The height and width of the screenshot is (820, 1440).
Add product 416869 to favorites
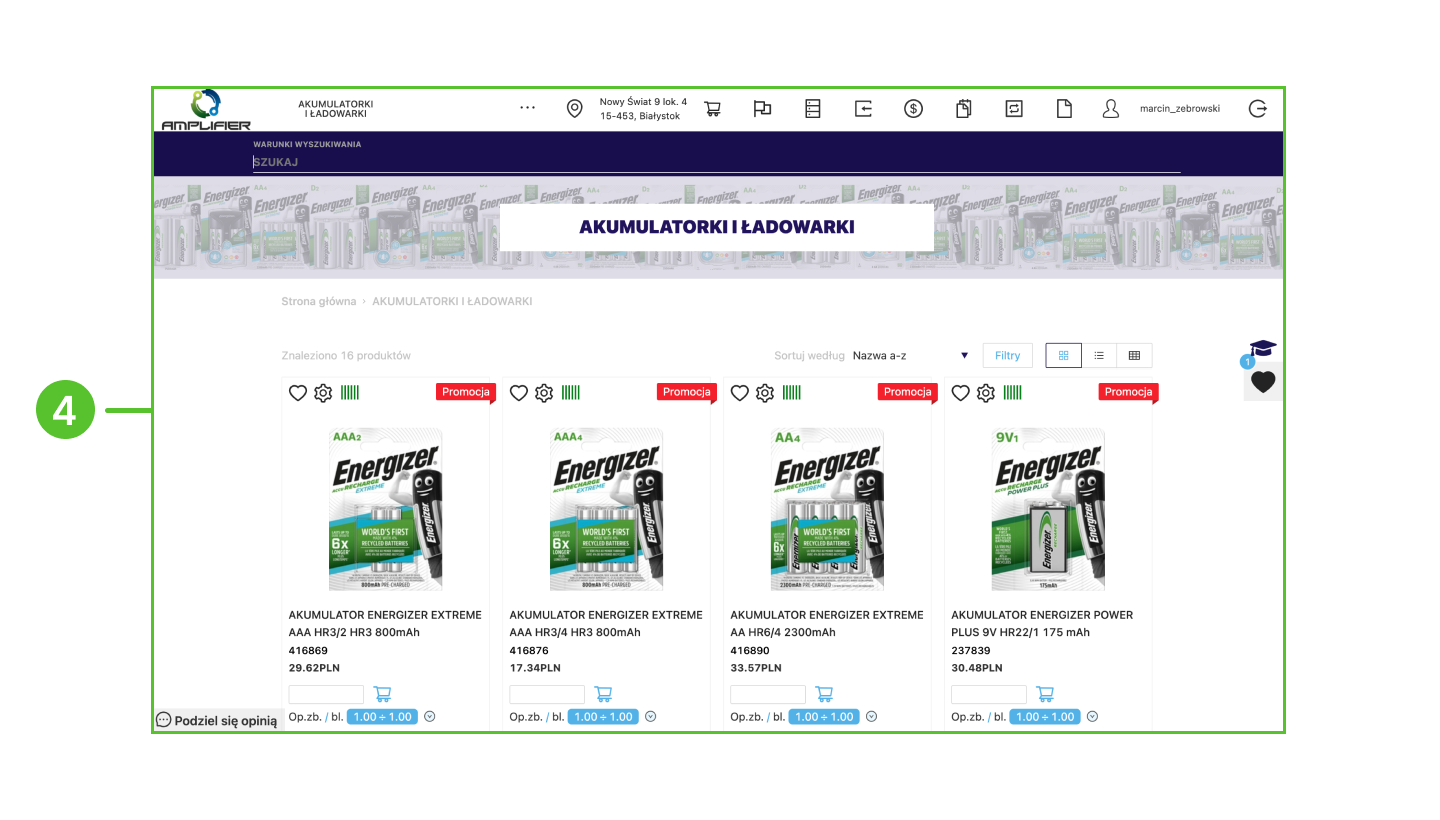(x=297, y=393)
